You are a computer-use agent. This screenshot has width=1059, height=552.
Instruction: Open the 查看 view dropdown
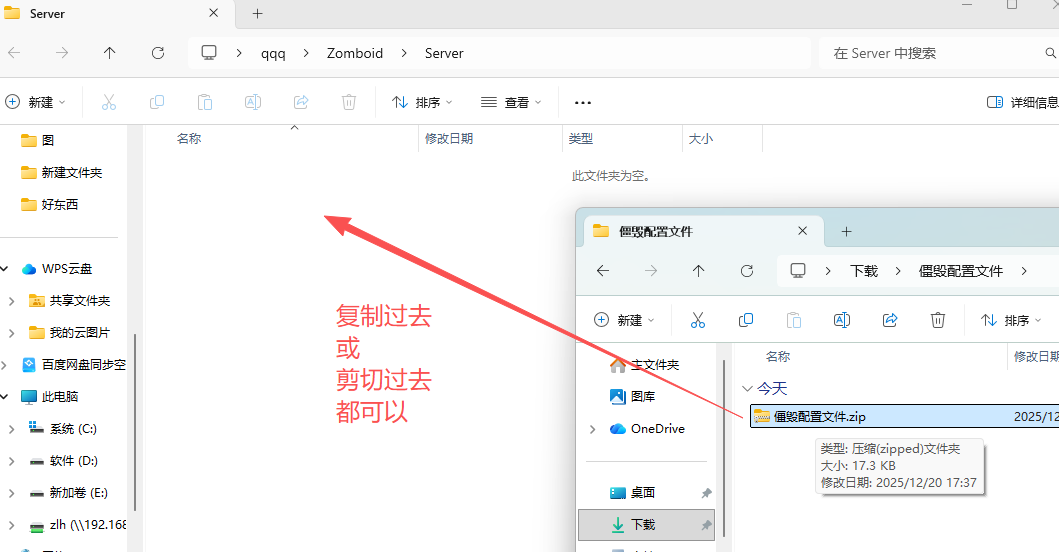pos(511,102)
